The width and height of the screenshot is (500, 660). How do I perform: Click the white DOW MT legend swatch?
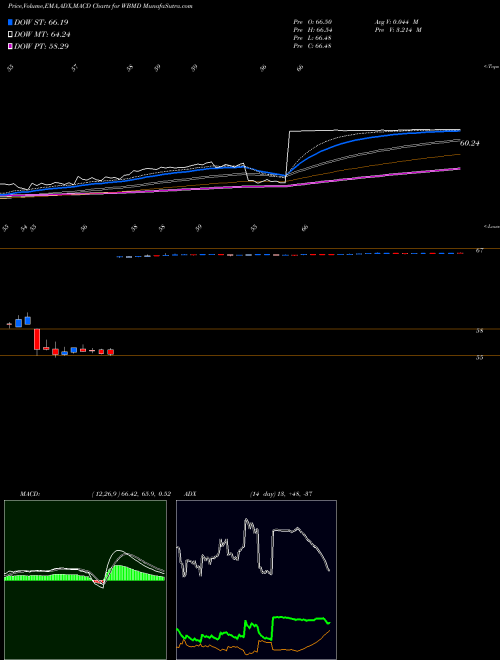10,35
